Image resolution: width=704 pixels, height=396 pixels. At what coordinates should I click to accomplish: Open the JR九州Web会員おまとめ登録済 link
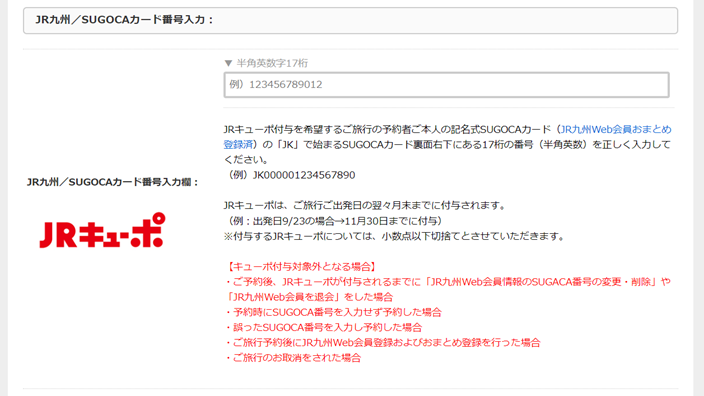coord(615,129)
